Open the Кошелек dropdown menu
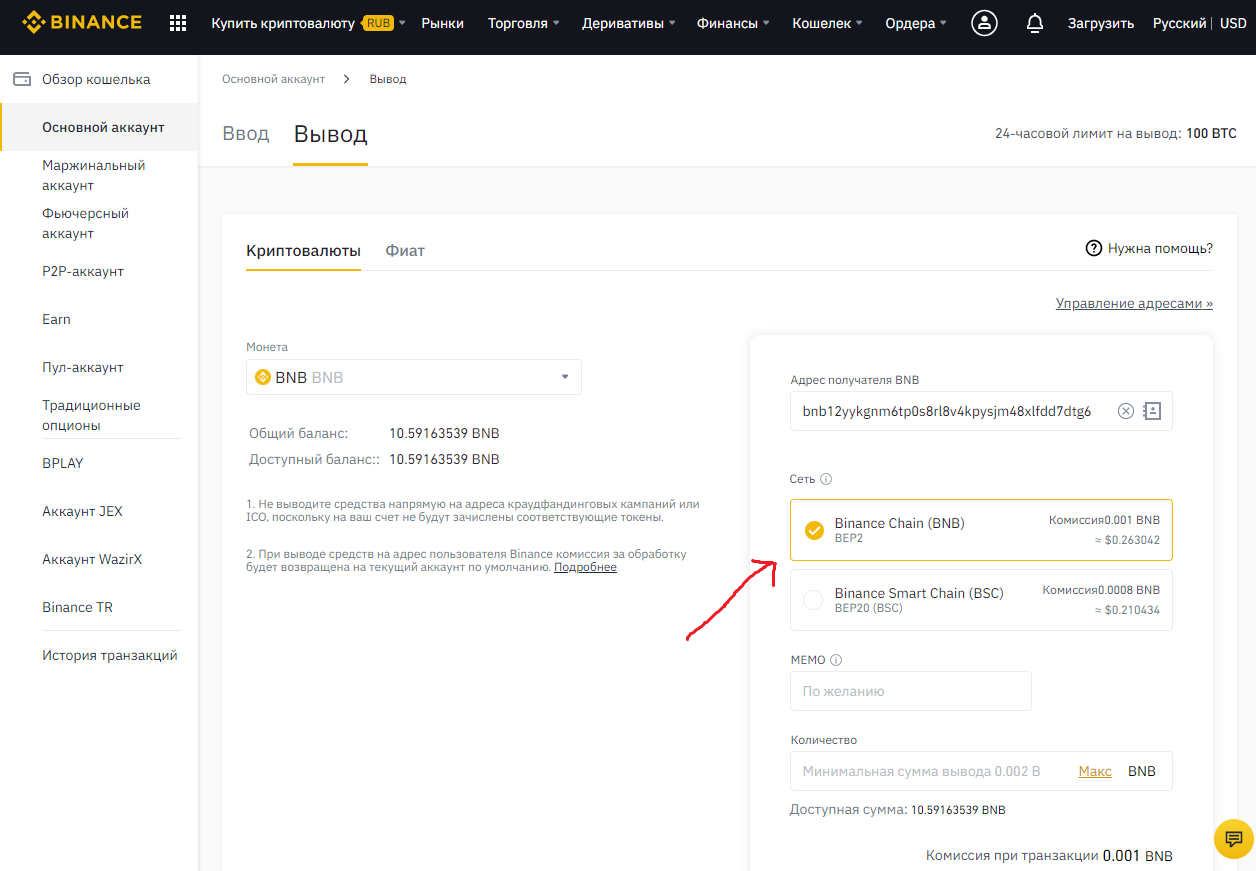Viewport: 1256px width, 871px height. (x=827, y=23)
